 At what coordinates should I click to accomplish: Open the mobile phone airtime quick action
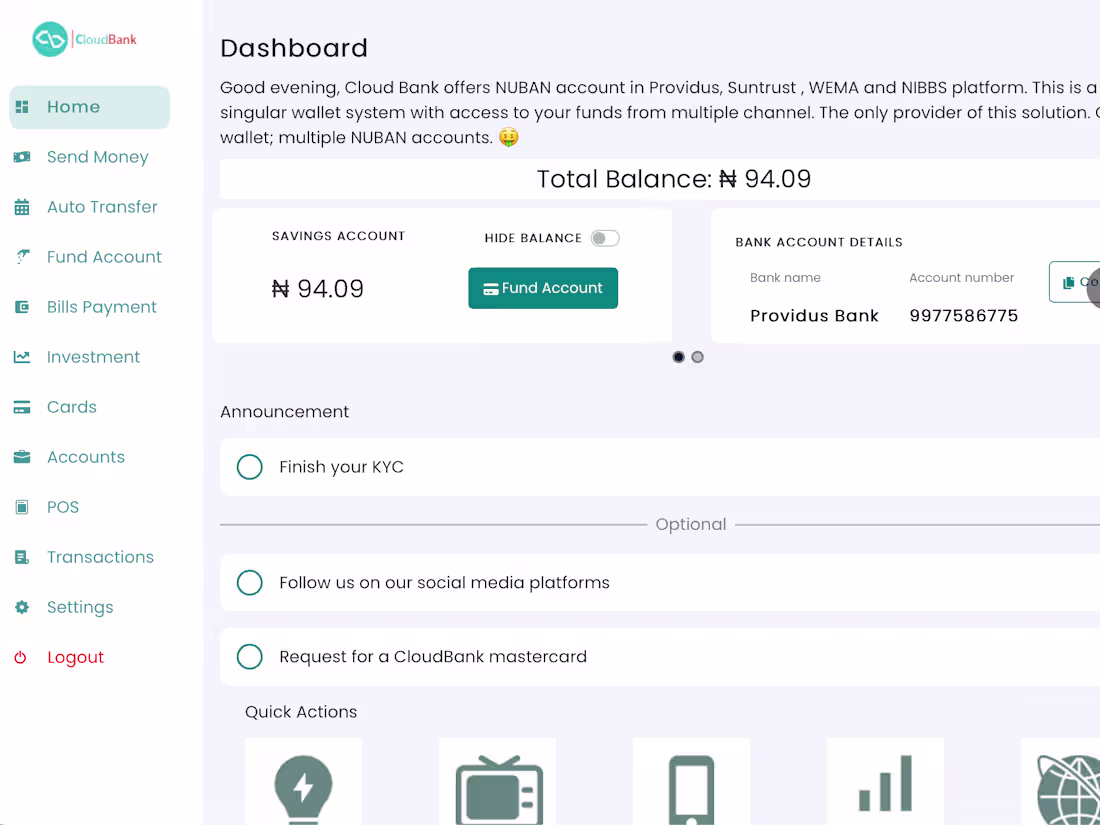[x=691, y=782]
